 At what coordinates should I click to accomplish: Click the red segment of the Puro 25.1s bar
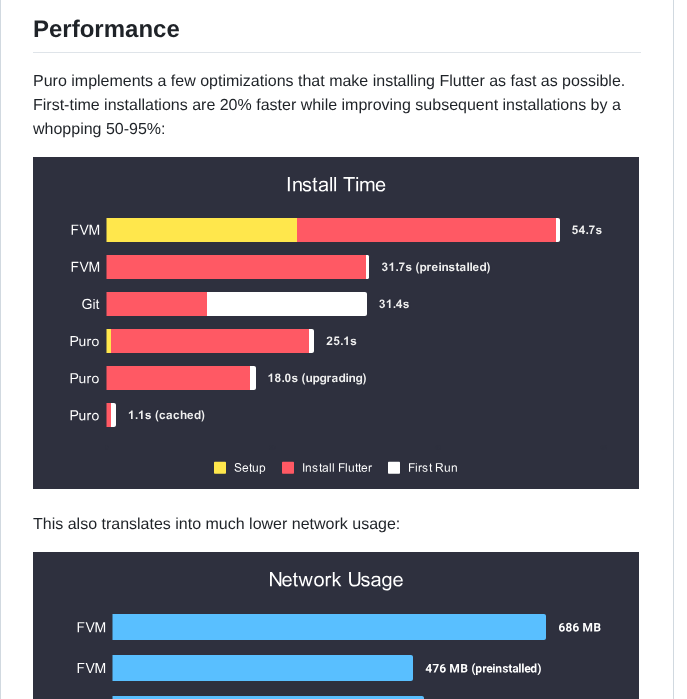tap(210, 341)
